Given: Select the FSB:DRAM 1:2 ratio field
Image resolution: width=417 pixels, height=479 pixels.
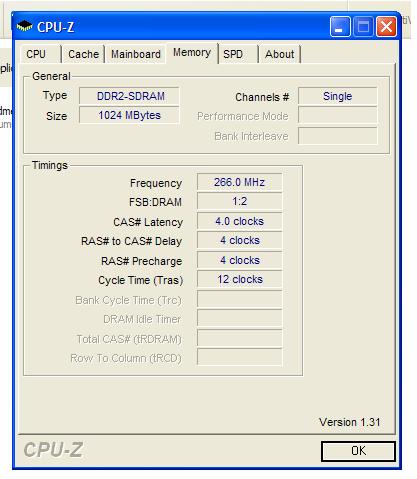Looking at the screenshot, I should [239, 202].
